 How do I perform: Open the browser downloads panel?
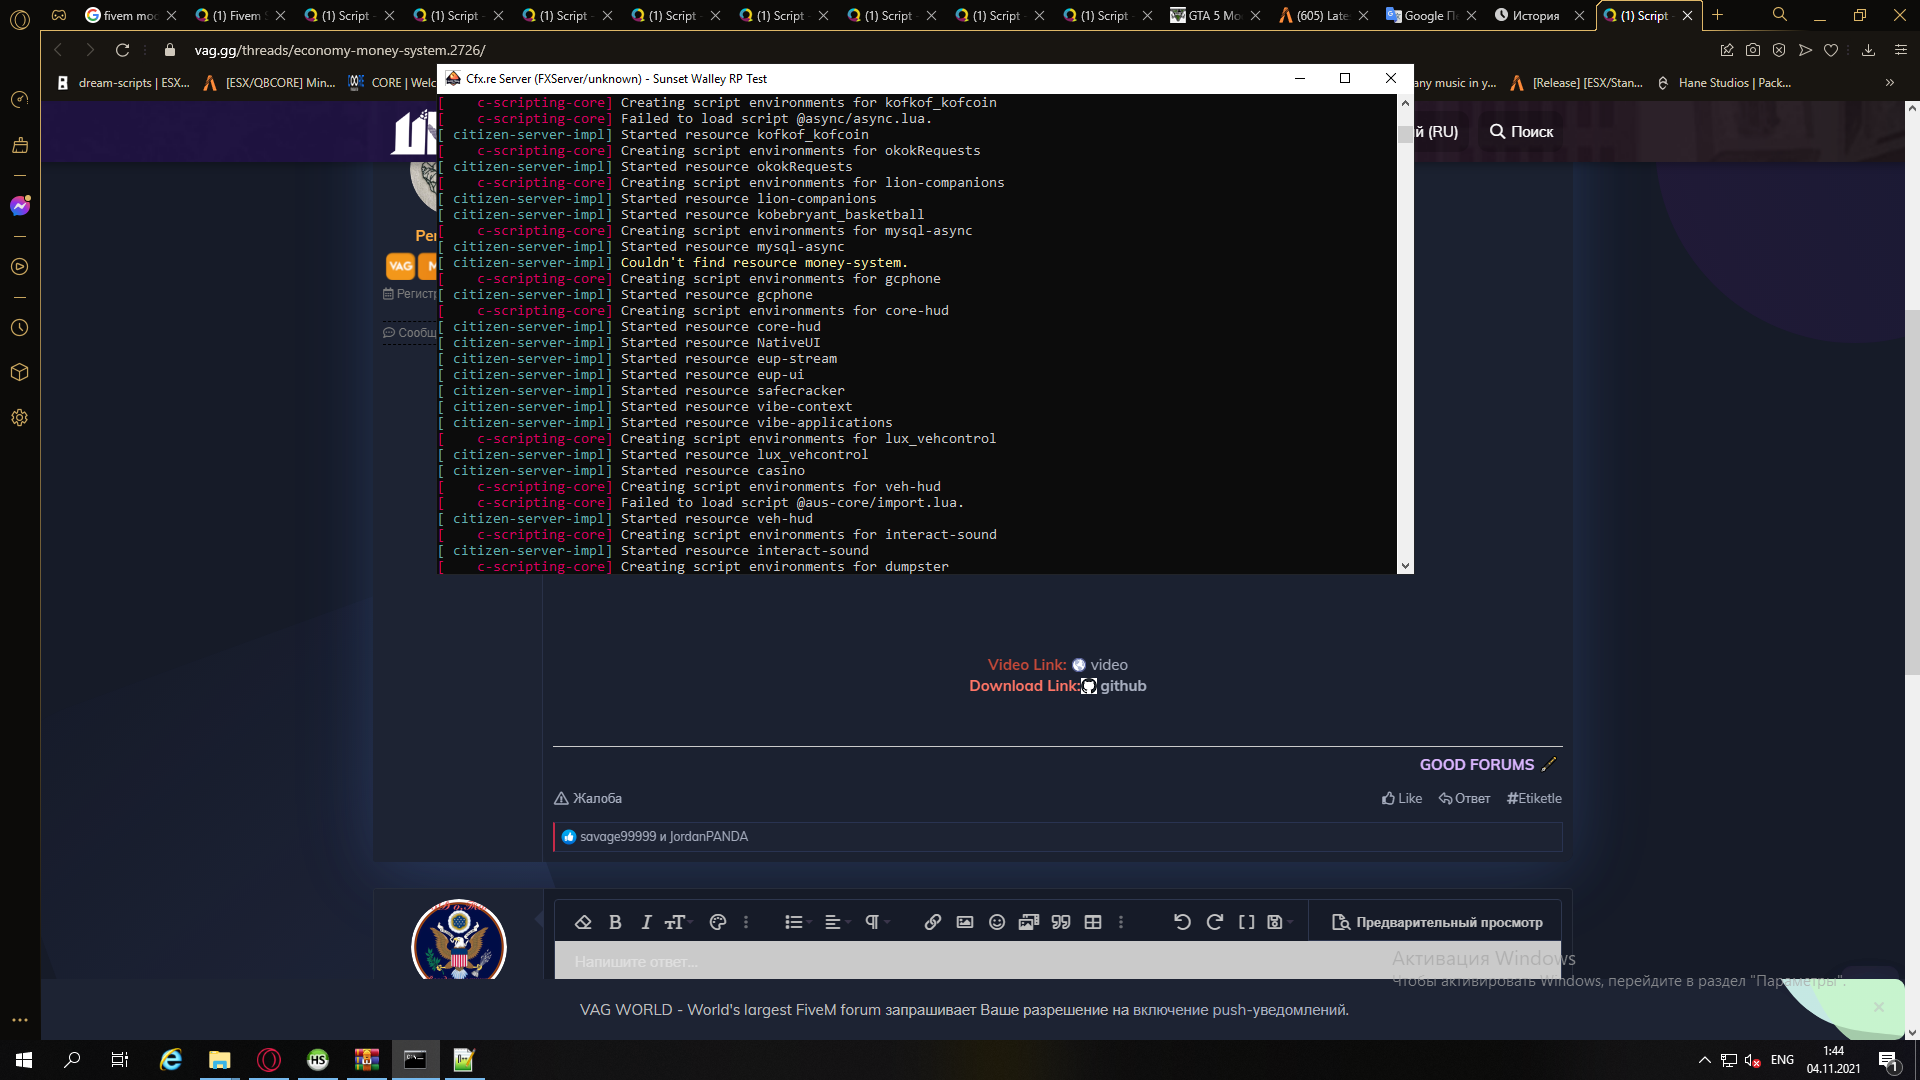pos(1868,50)
